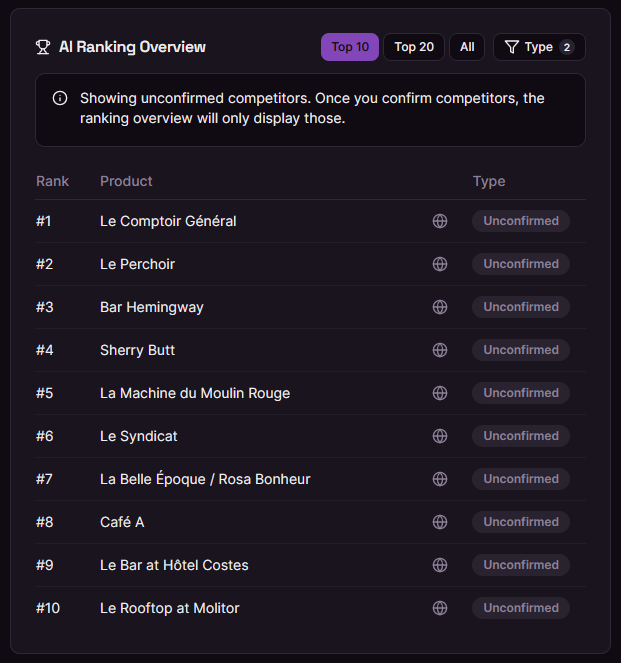Click rank number #1
621x663 pixels.
click(44, 221)
